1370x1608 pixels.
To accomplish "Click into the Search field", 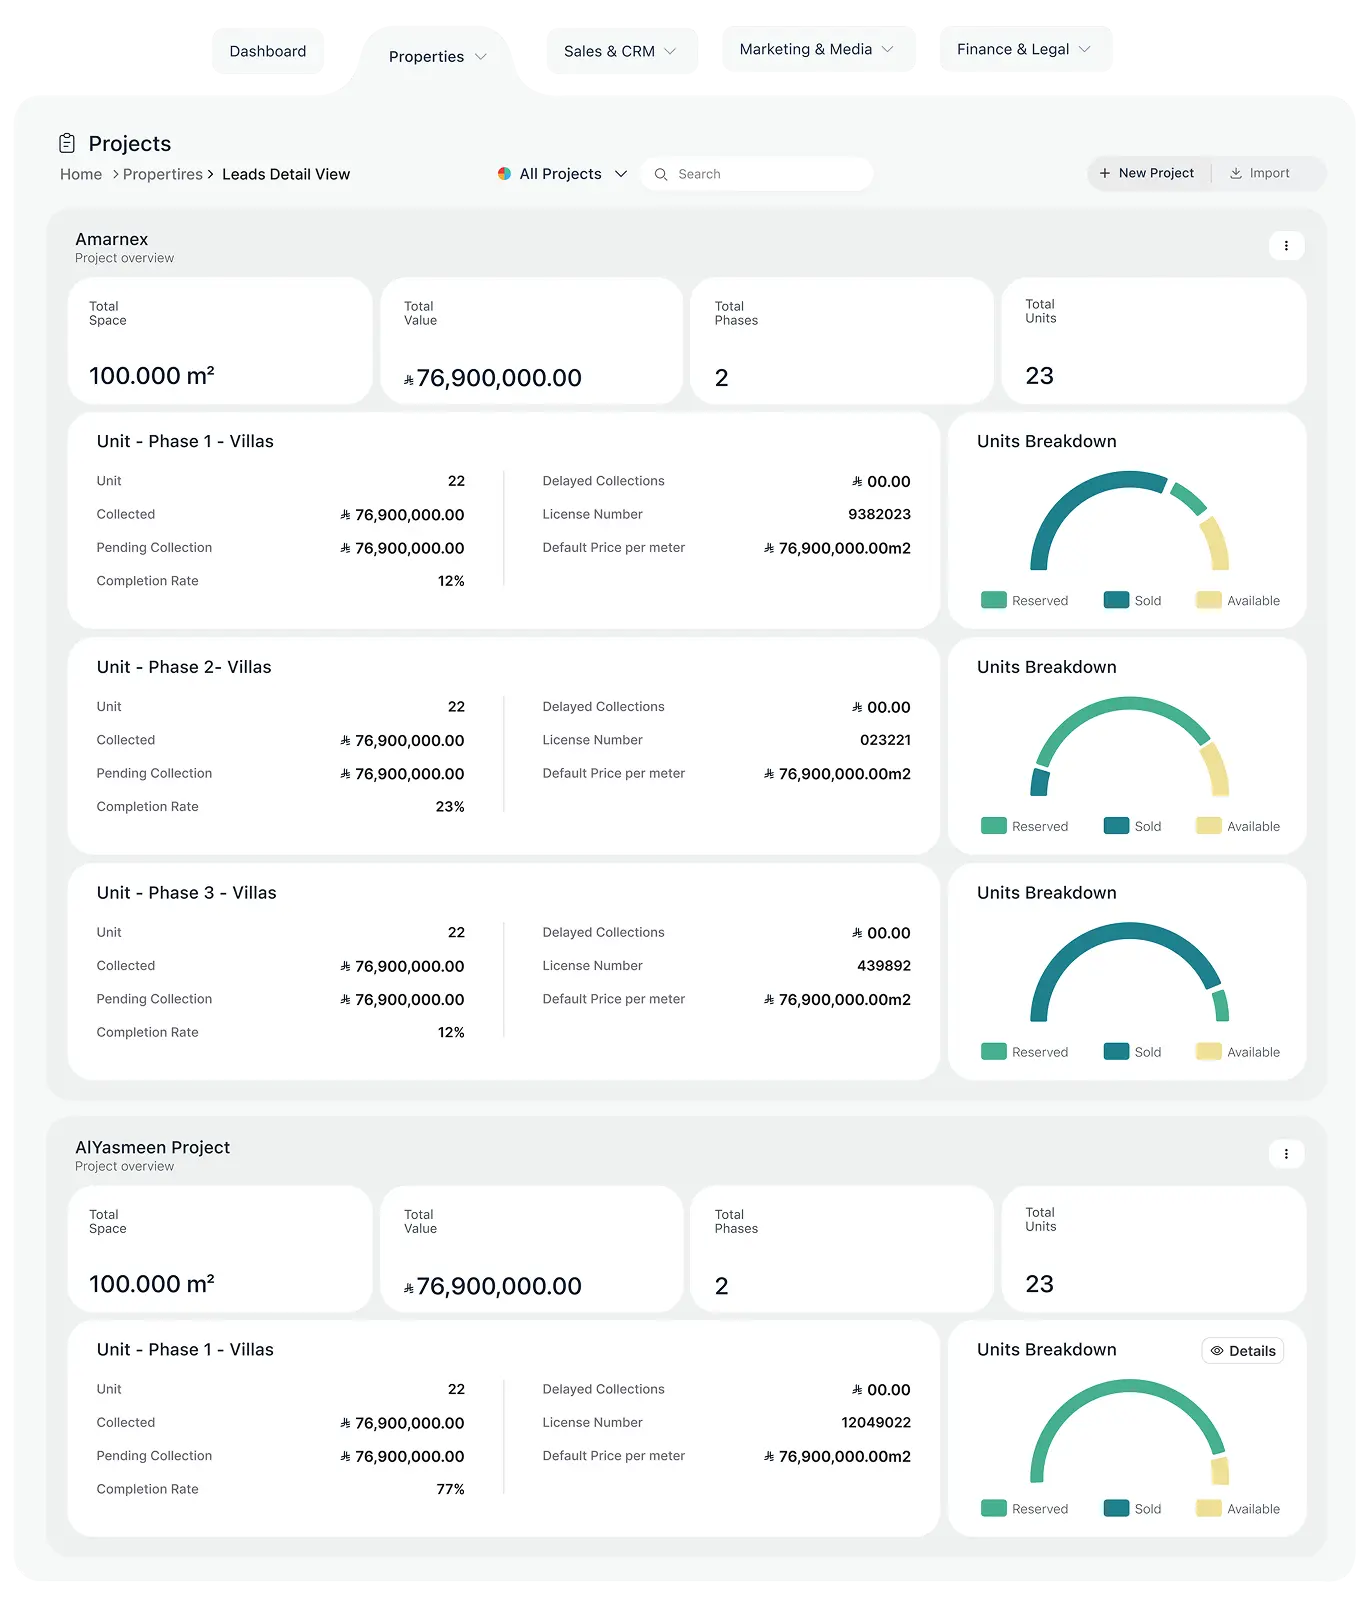I will tap(757, 174).
